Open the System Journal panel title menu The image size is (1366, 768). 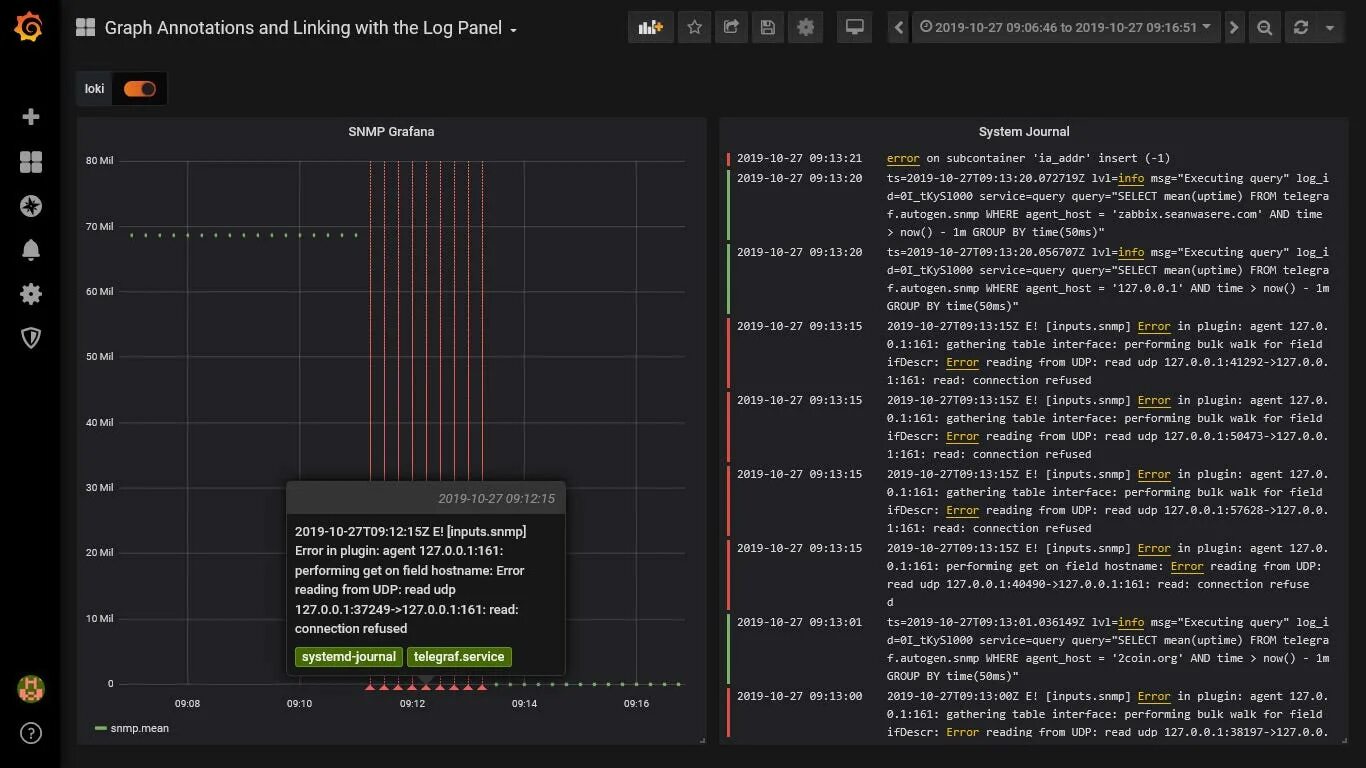click(x=1024, y=131)
